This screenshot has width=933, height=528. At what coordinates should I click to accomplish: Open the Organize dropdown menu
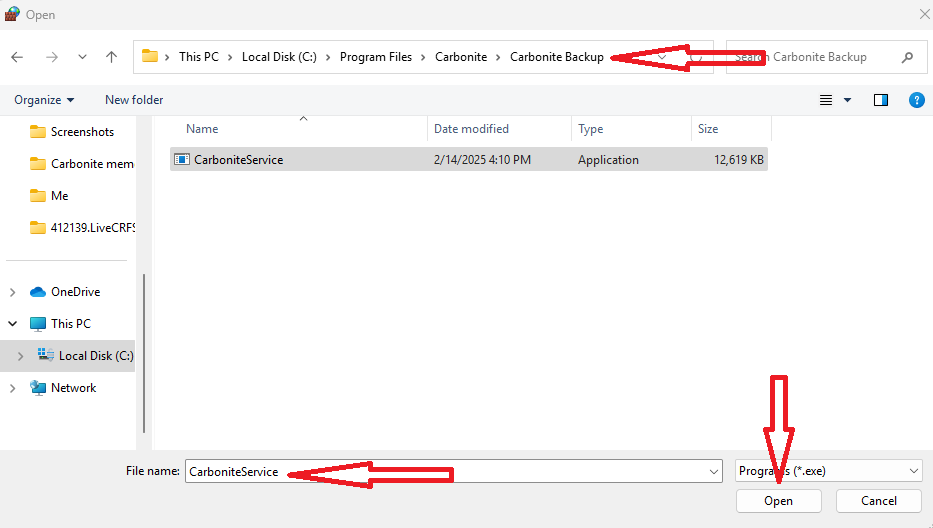44,100
